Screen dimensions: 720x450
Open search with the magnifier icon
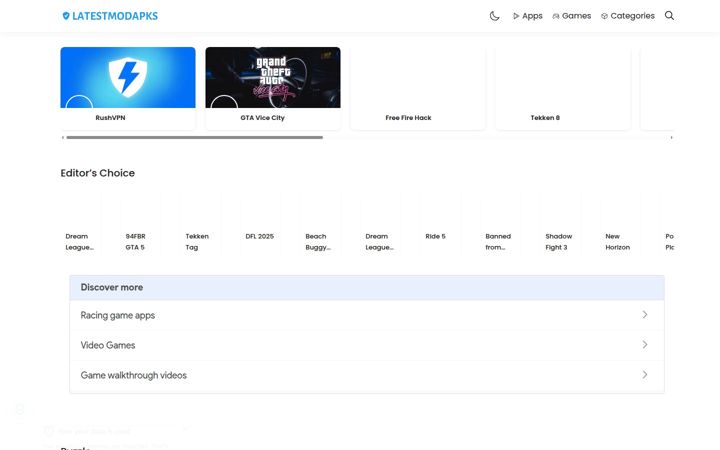click(x=669, y=16)
